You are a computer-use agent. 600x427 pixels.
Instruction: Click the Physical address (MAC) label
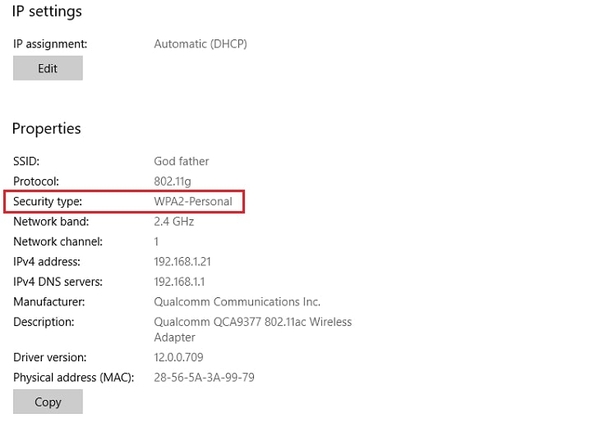point(70,377)
